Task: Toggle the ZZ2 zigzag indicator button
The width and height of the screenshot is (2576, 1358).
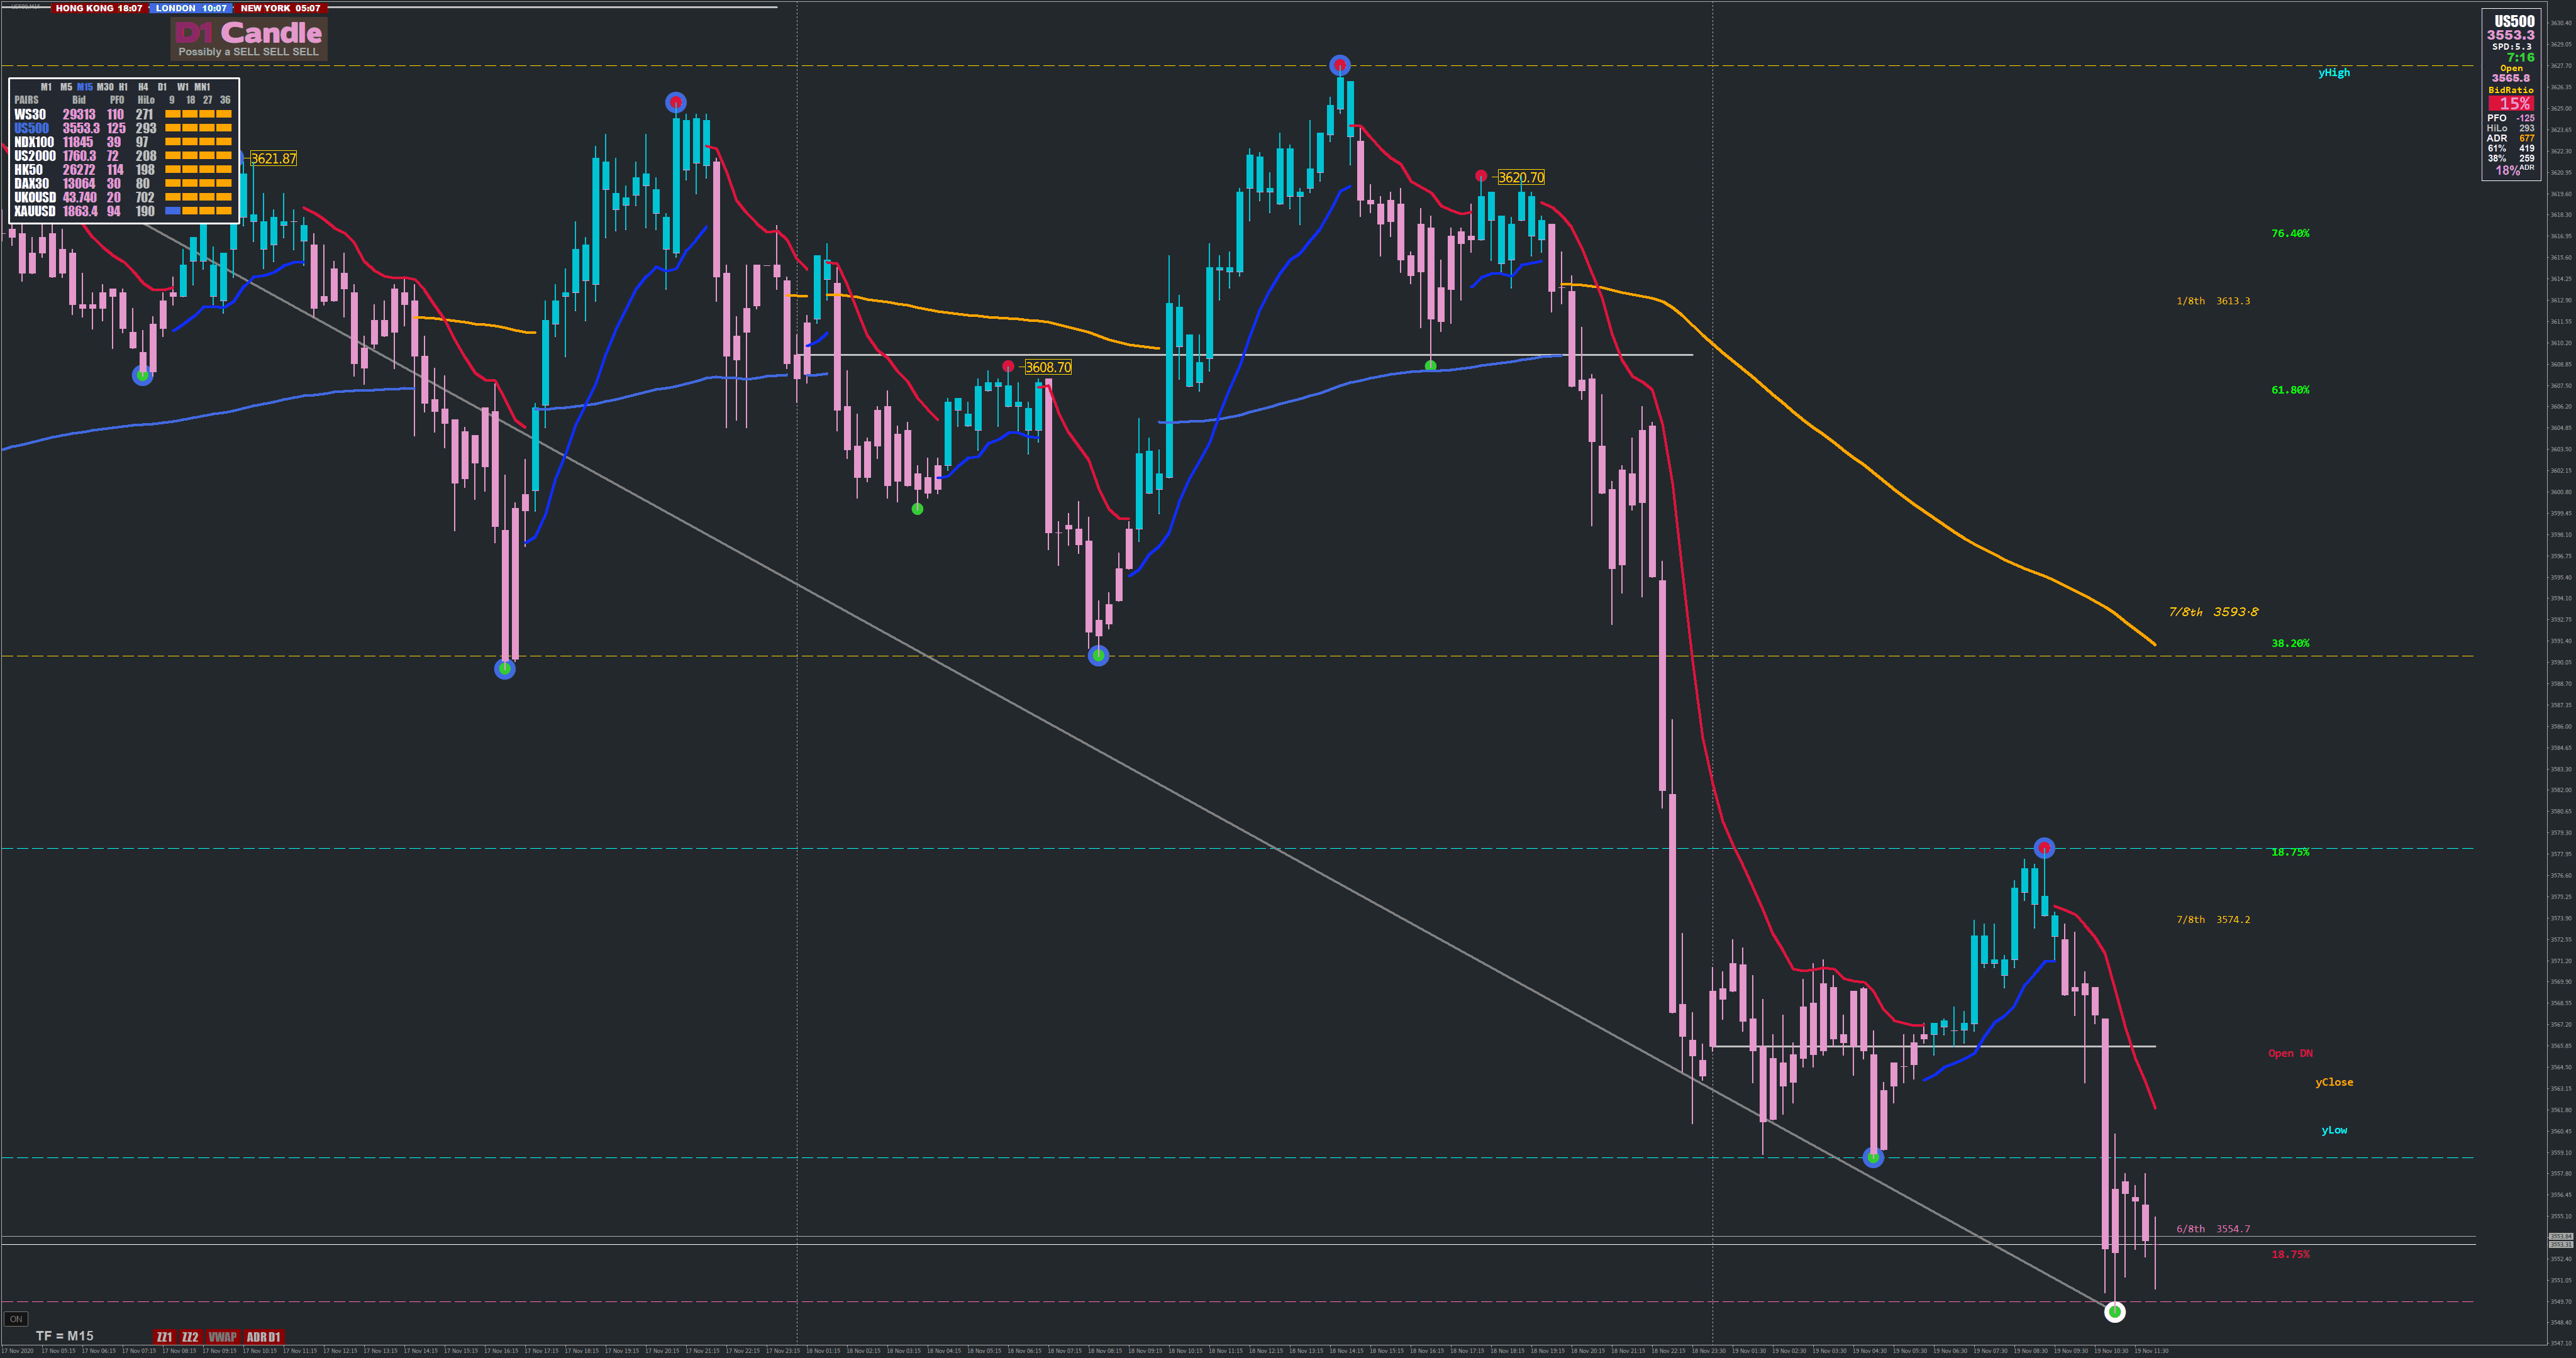Action: pos(190,1337)
